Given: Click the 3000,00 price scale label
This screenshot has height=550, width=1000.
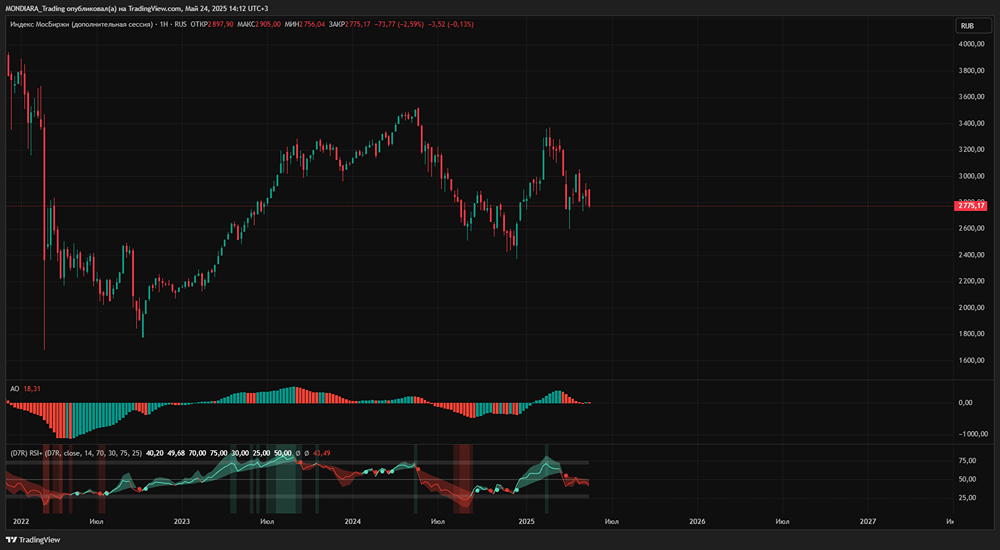Looking at the screenshot, I should pos(973,176).
